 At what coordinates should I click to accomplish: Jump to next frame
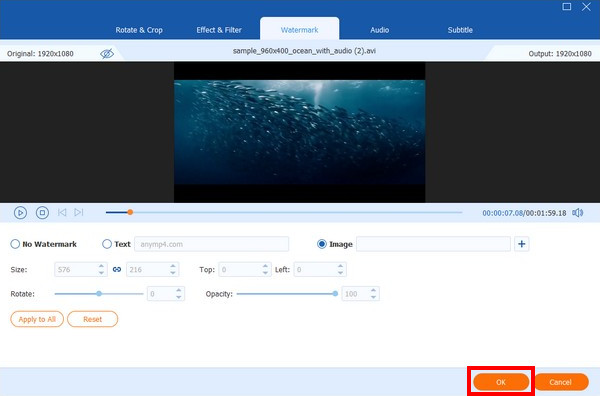(x=79, y=212)
